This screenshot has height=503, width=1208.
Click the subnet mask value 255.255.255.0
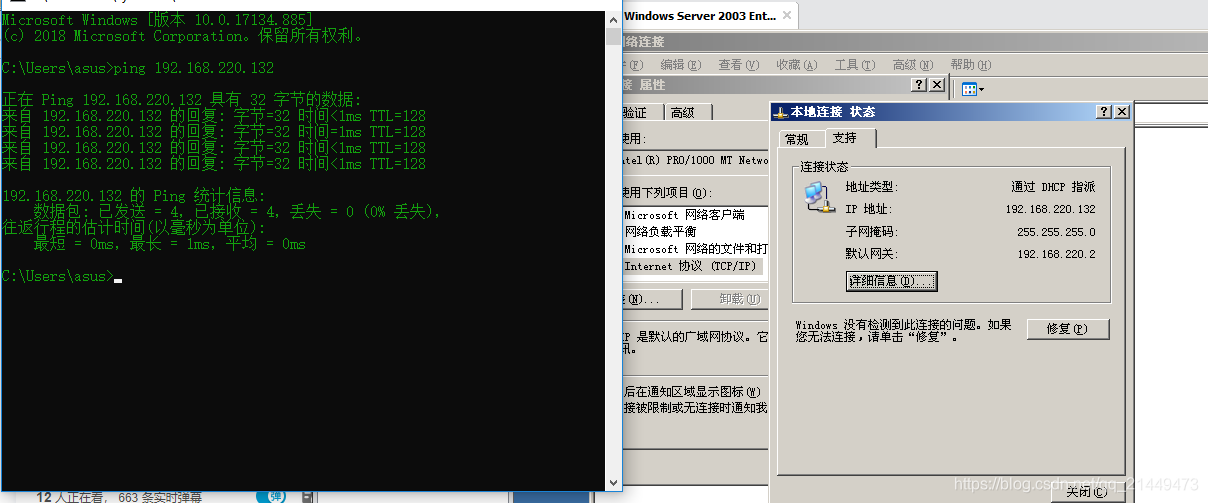[x=1056, y=232]
